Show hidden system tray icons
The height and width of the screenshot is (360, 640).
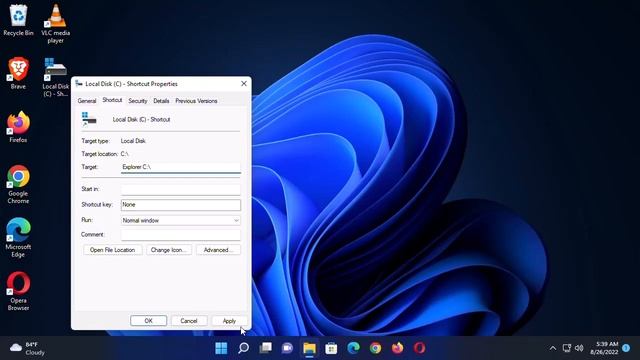[553, 348]
